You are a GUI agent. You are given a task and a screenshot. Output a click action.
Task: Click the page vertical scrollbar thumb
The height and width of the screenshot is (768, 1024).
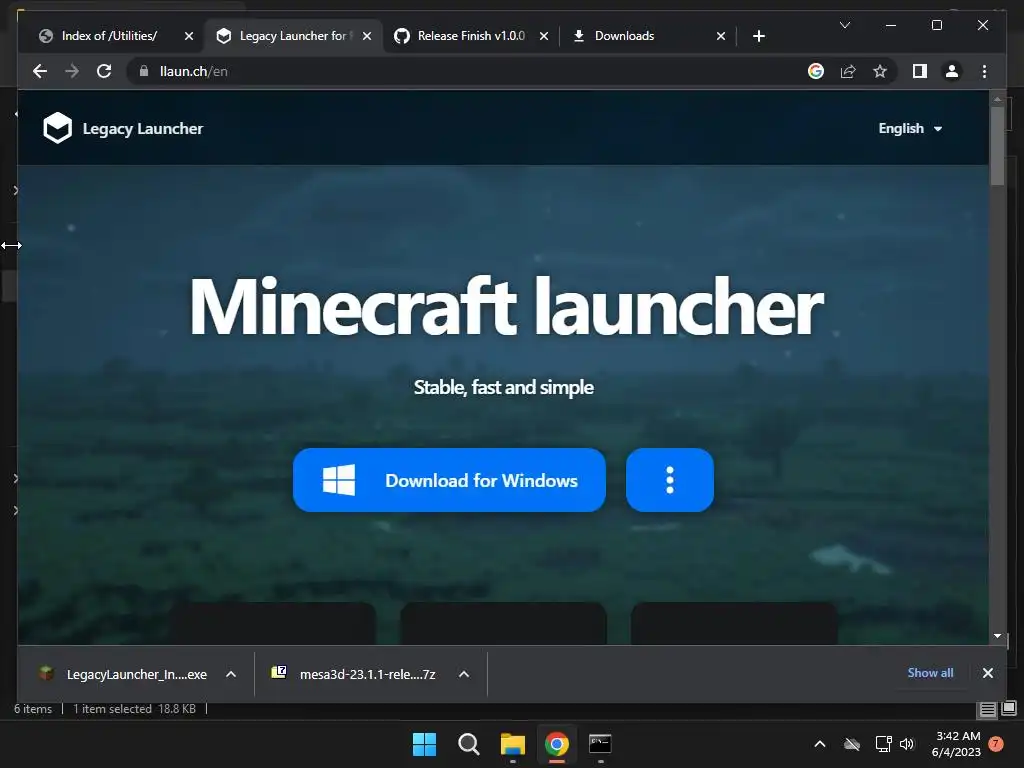point(997,145)
